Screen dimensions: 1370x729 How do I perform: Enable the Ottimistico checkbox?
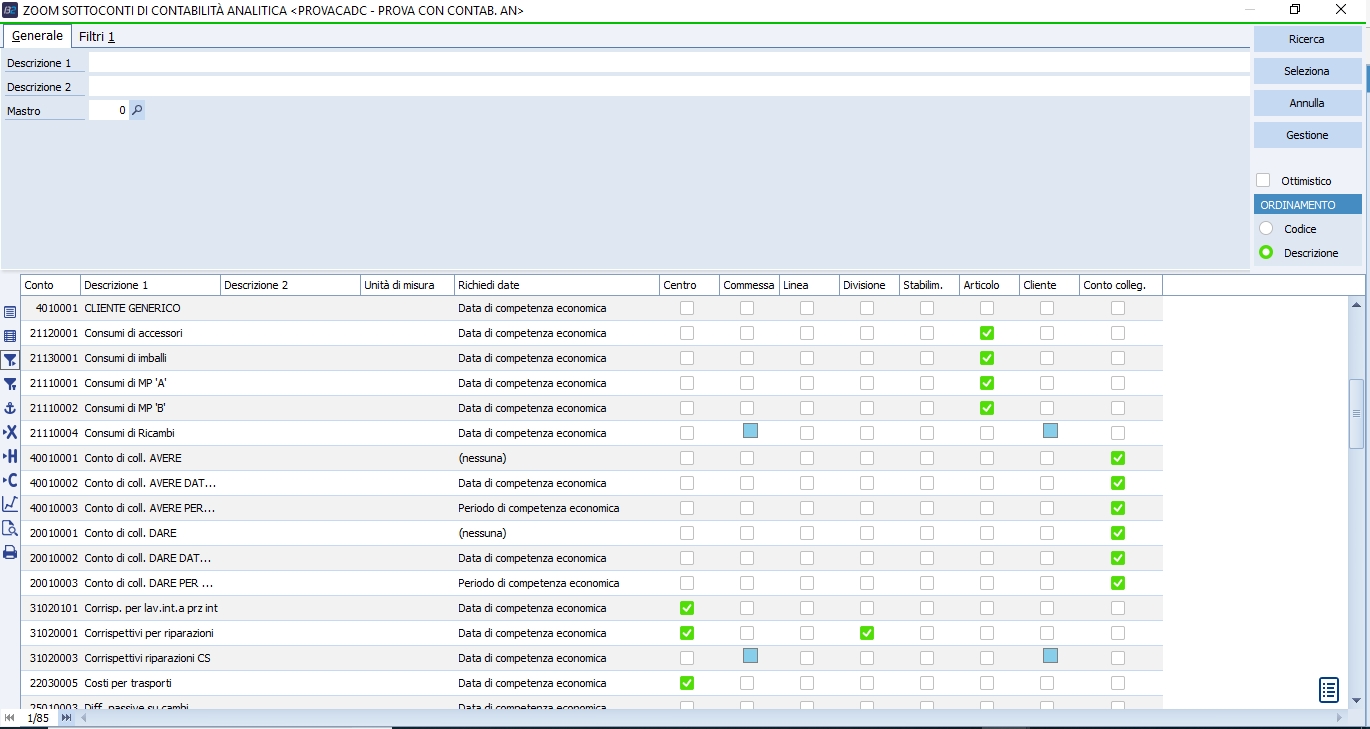click(1263, 181)
